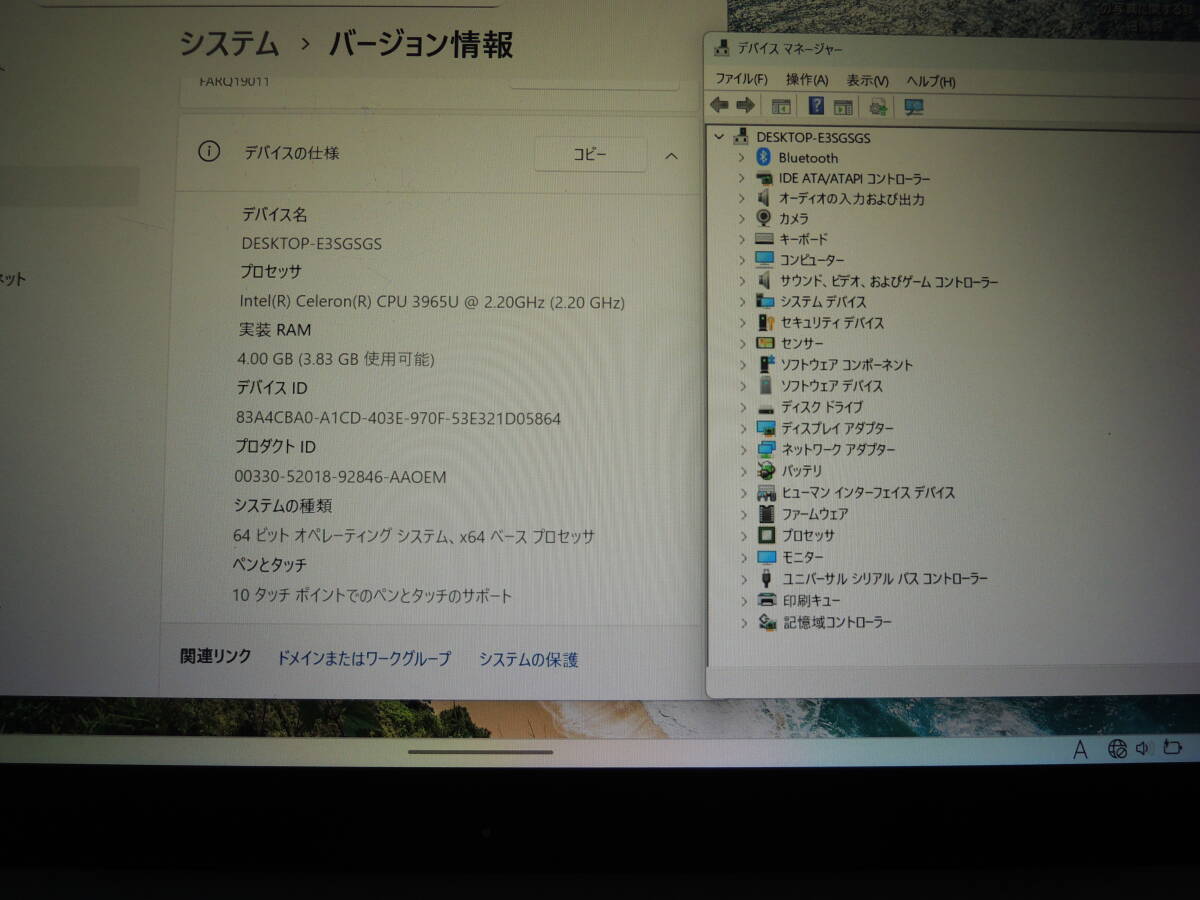Click the battery status icon in the tray
Screen dimensions: 1200x900
(x=1173, y=747)
